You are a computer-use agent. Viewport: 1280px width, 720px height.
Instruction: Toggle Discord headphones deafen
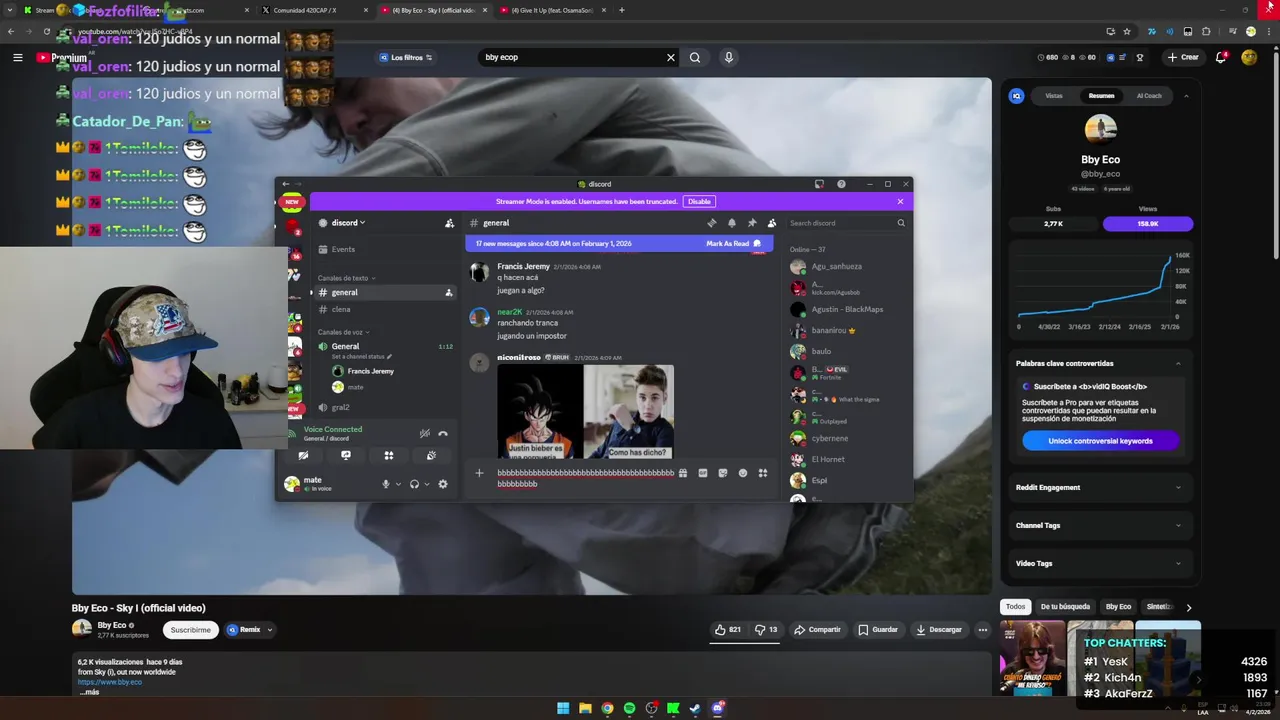point(414,484)
